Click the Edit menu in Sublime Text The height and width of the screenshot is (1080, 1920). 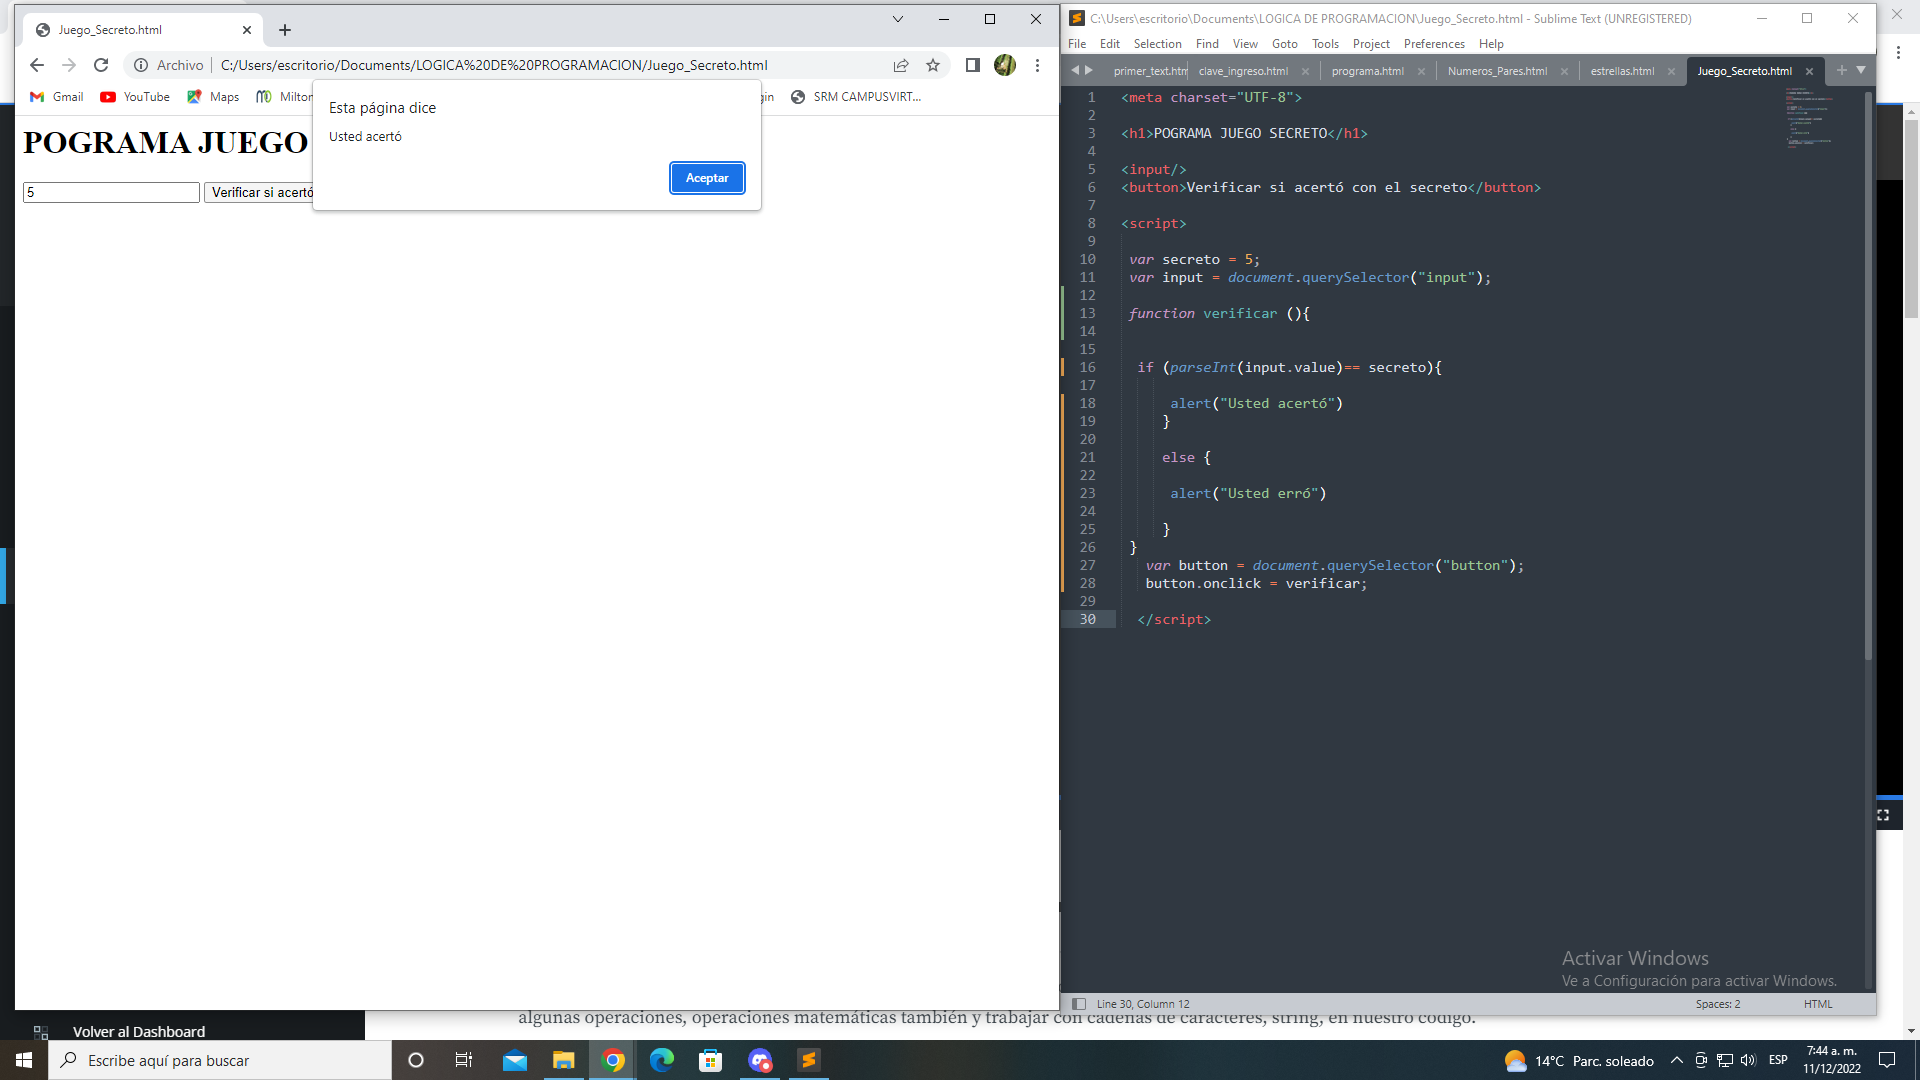[x=1109, y=44]
